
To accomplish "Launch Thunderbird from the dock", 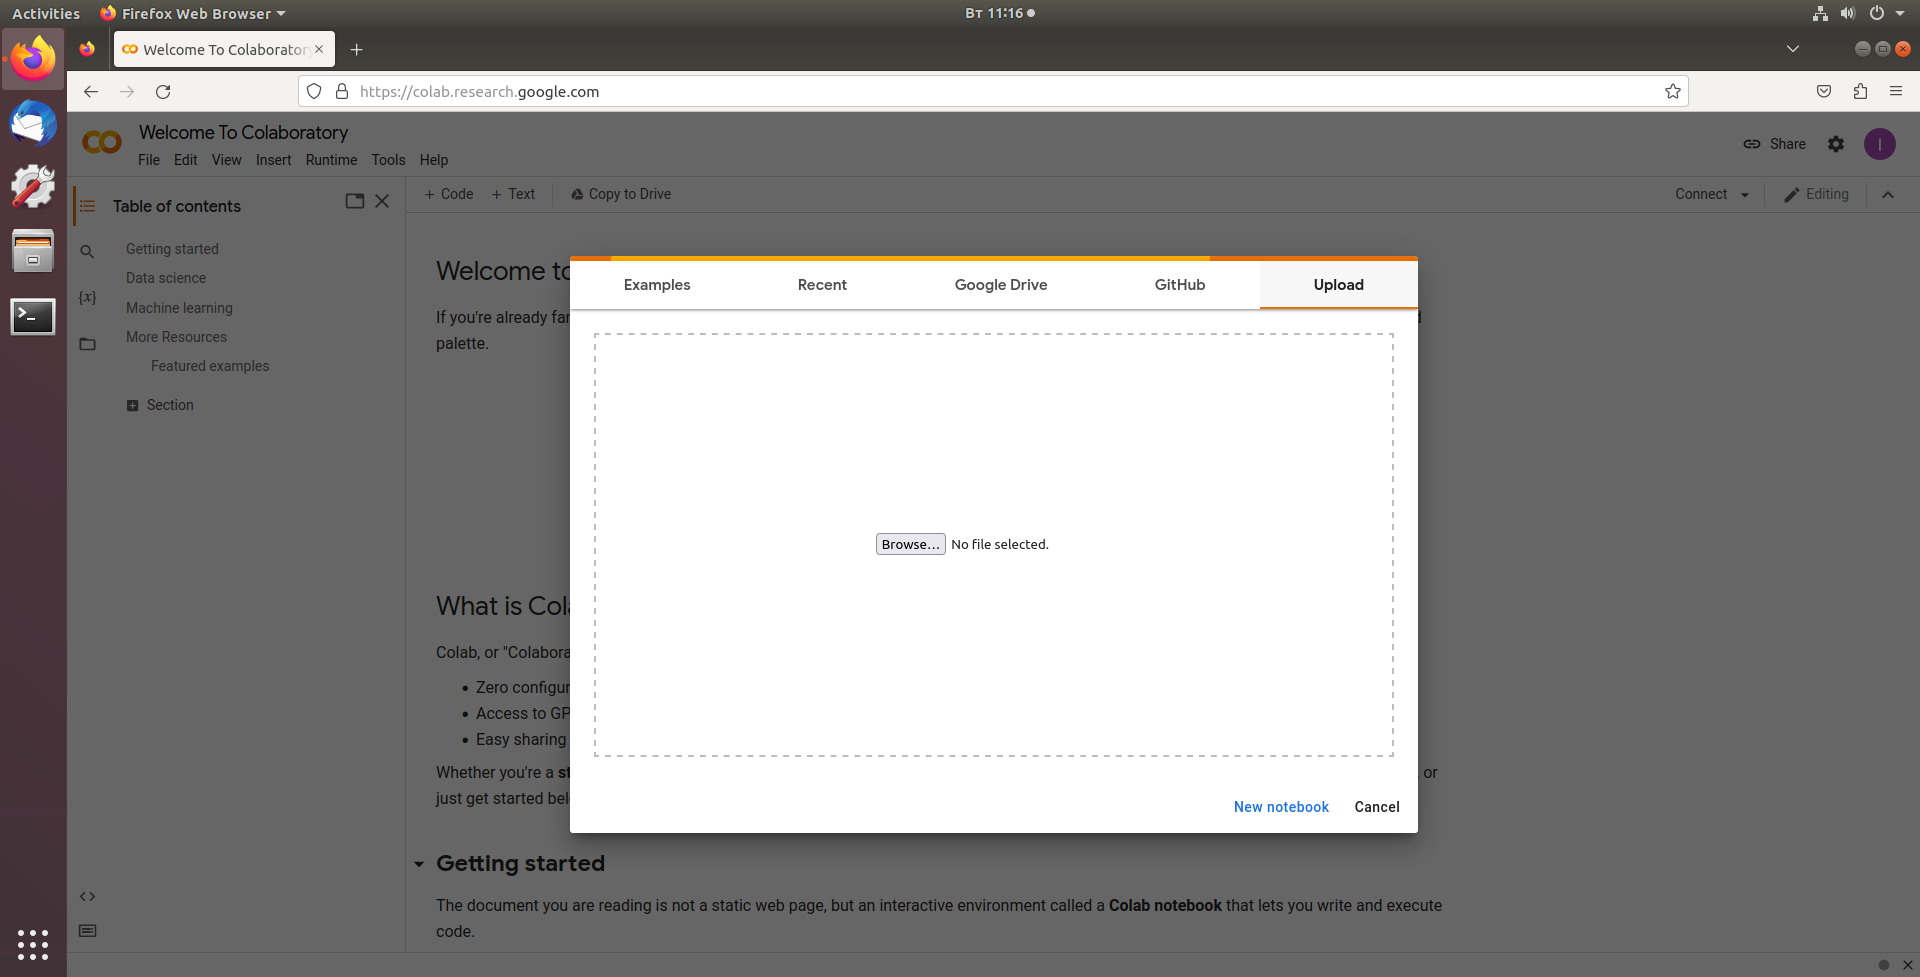I will point(33,124).
